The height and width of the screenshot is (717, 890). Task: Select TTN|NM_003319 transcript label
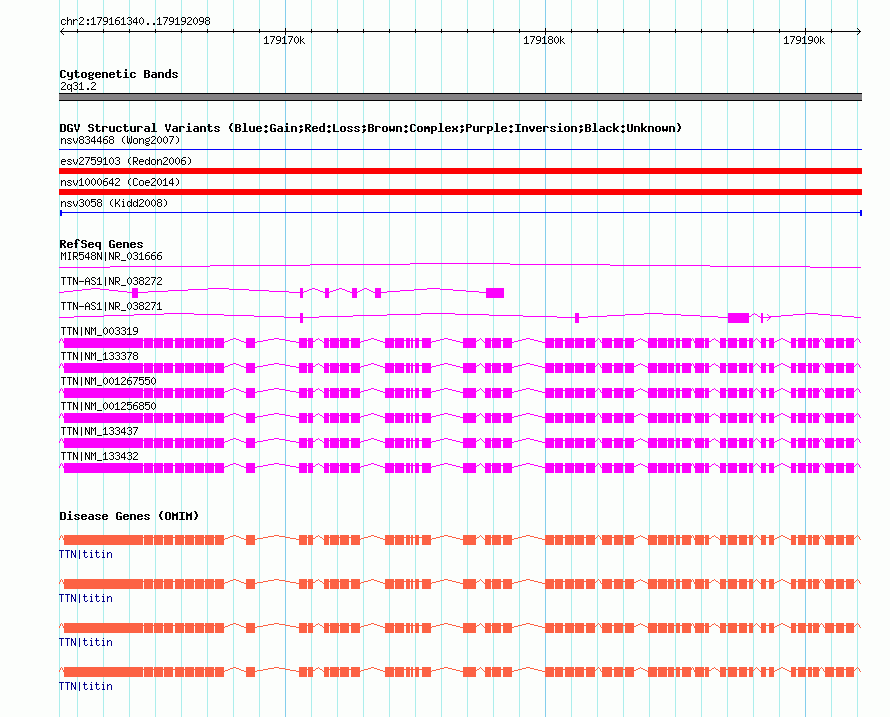[99, 332]
